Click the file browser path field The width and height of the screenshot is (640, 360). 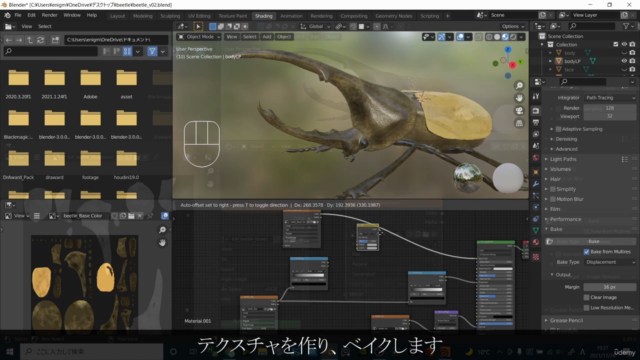pos(116,40)
